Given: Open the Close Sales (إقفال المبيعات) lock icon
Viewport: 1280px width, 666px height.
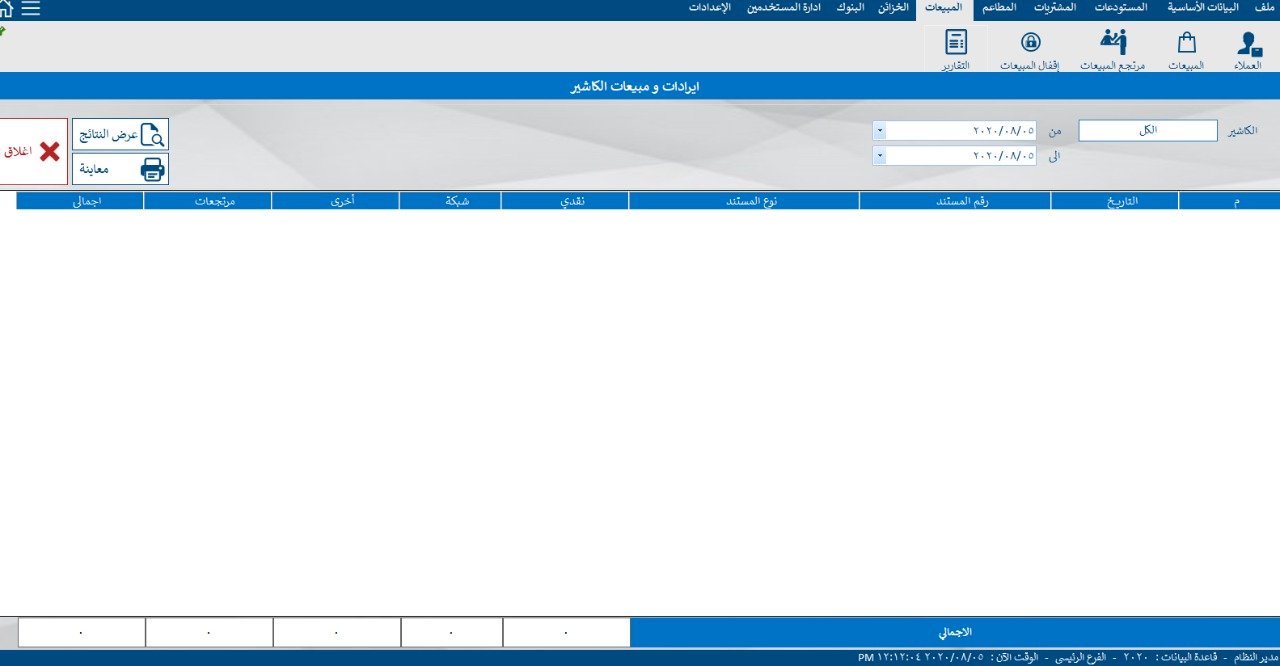Looking at the screenshot, I should [1030, 50].
